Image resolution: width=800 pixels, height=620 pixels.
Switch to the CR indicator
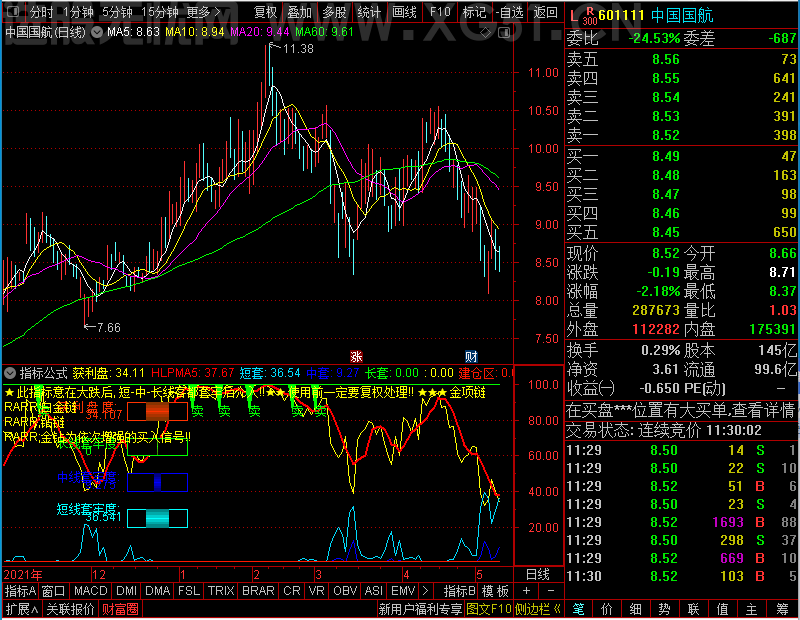(292, 591)
